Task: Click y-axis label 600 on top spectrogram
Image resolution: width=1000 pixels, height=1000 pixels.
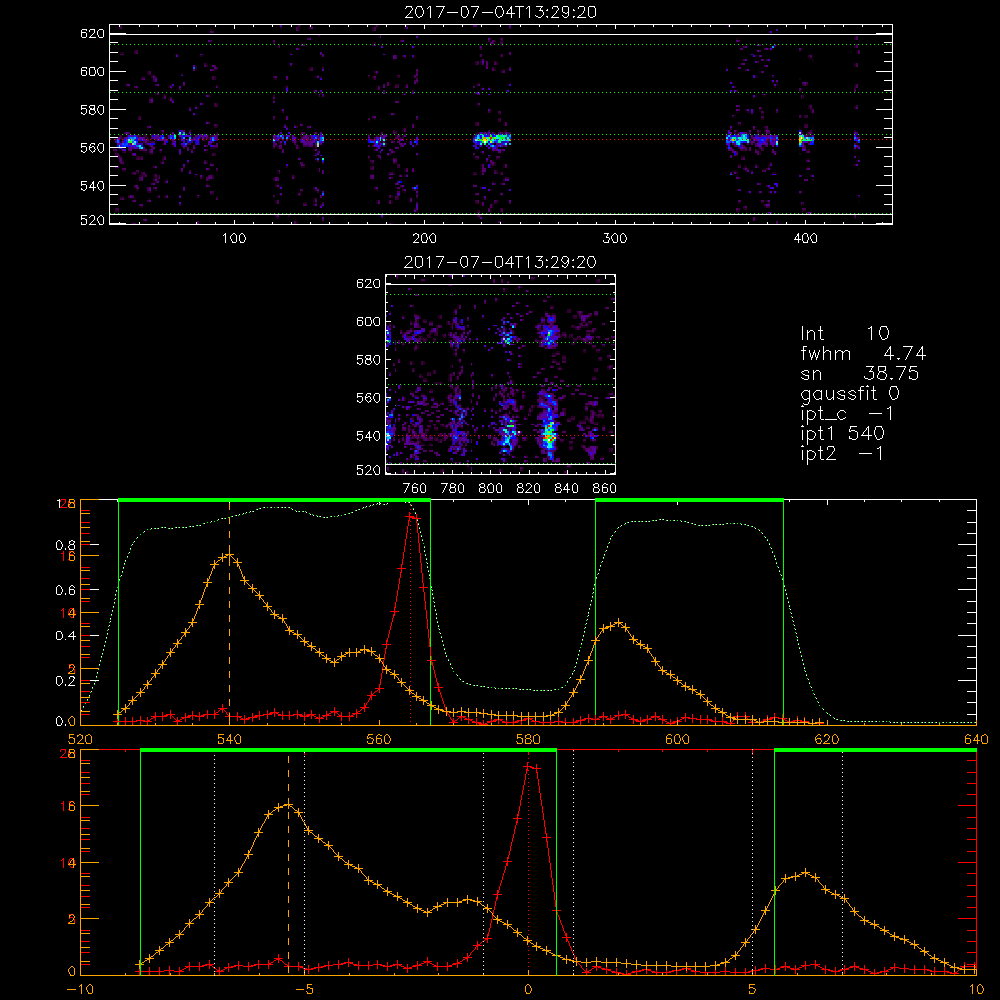Action: pyautogui.click(x=92, y=71)
